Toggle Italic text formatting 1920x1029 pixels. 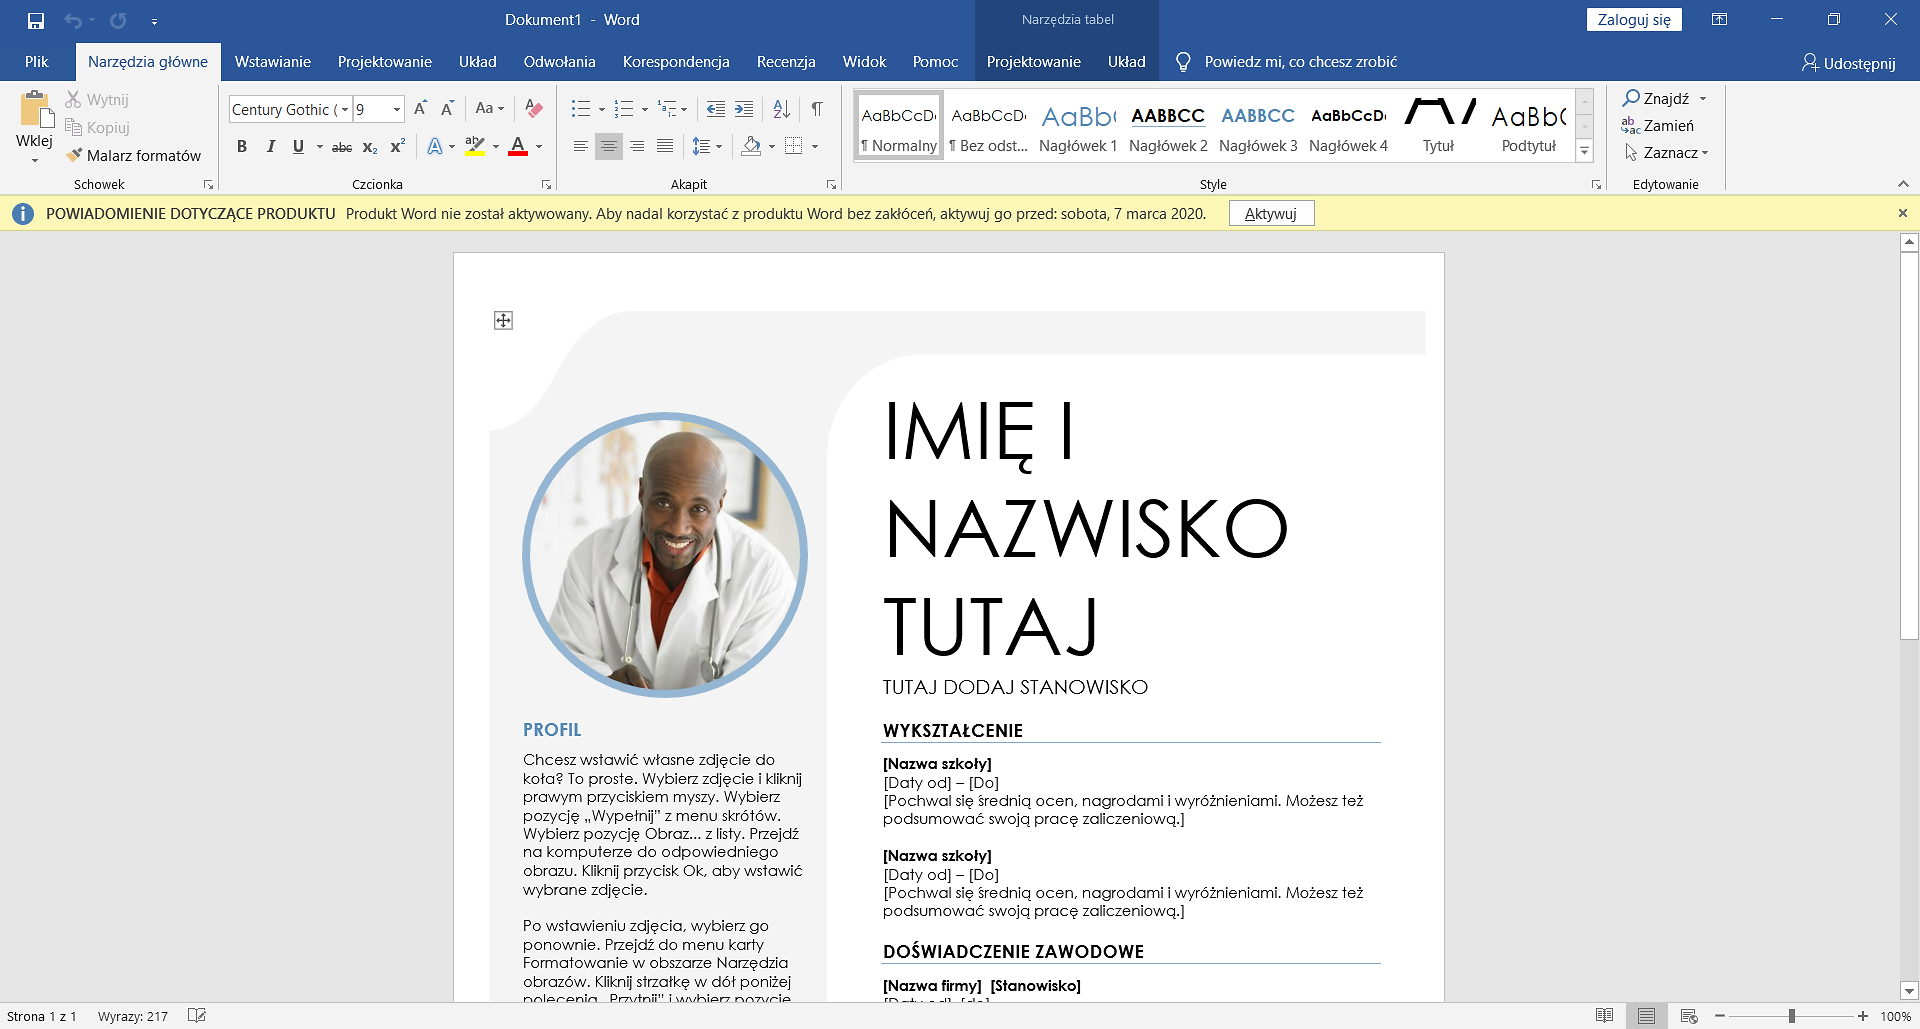click(270, 147)
